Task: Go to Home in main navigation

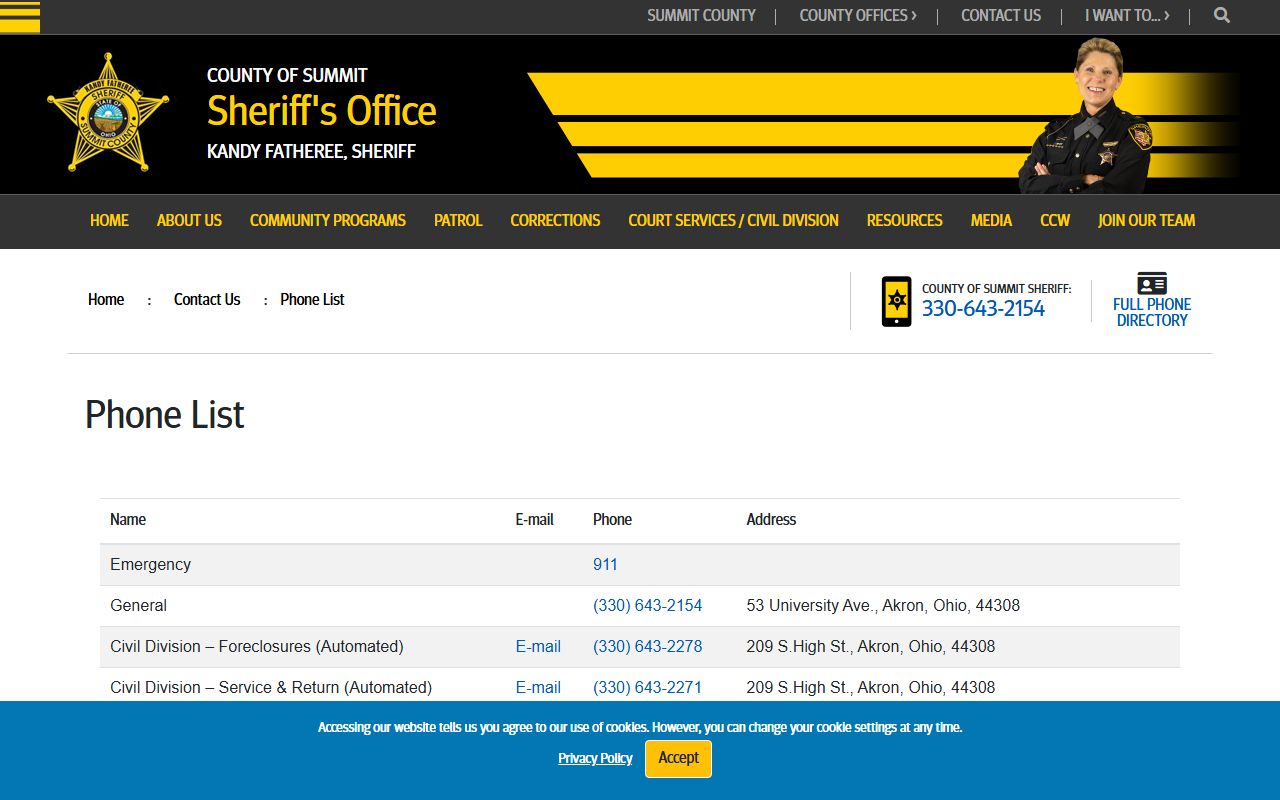Action: tap(109, 220)
